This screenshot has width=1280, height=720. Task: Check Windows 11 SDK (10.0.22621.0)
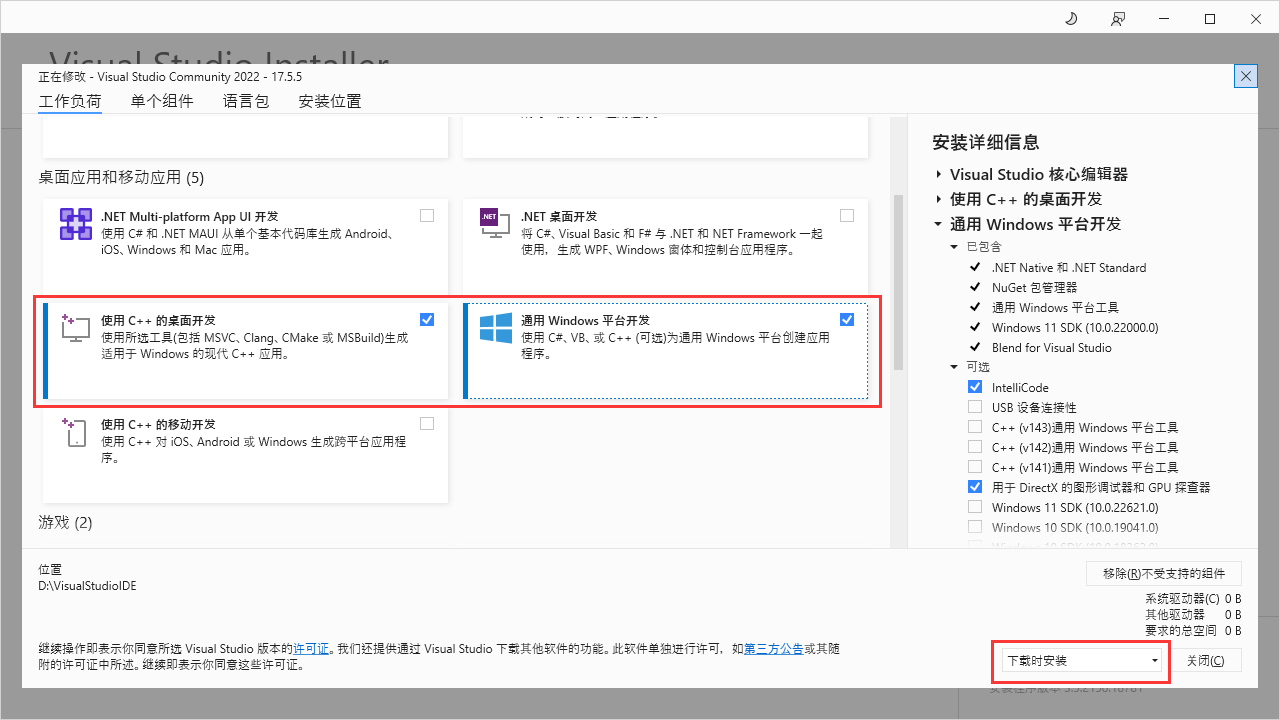point(975,507)
